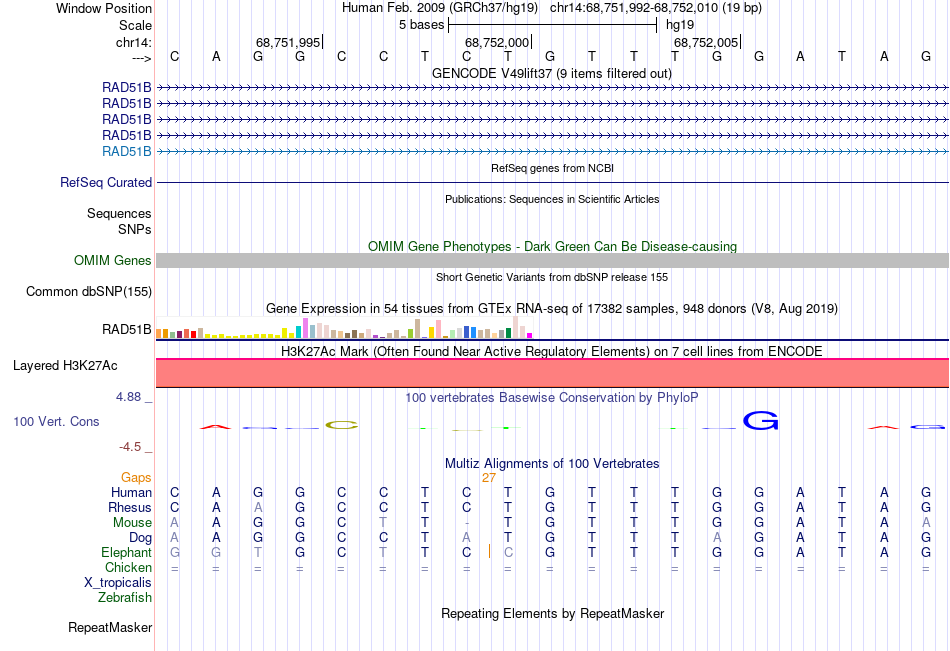Screen dimensions: 950x651
Task: Click the large blue G conservation logo
Action: click(x=760, y=421)
